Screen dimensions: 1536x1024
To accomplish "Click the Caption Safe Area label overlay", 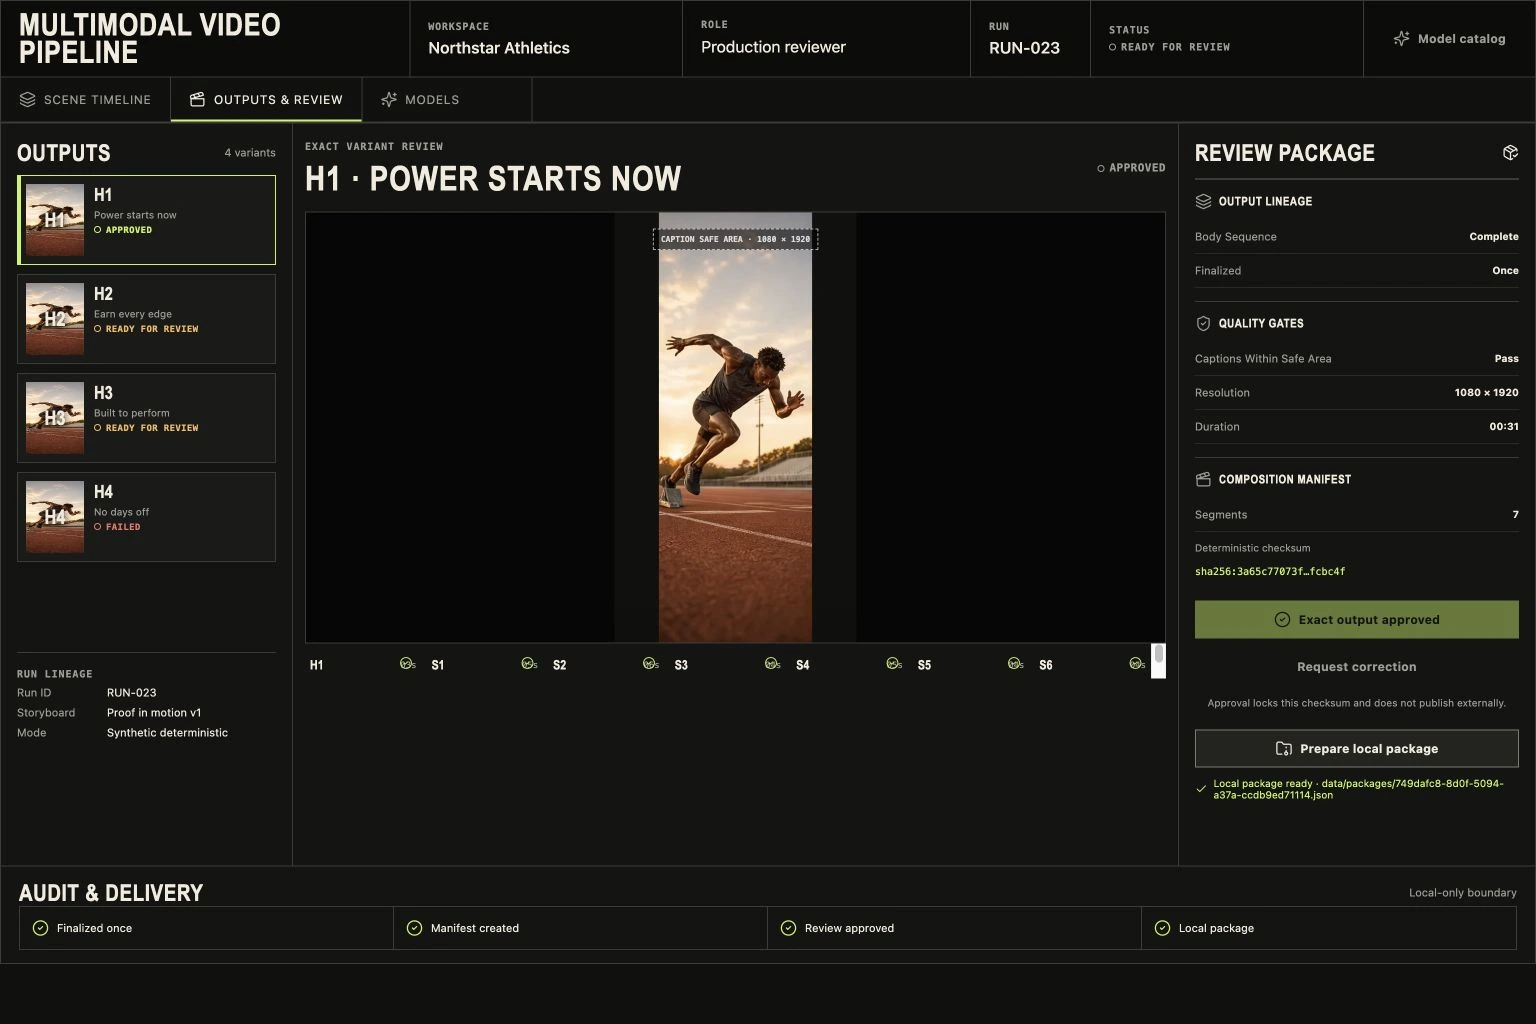I will tap(735, 239).
